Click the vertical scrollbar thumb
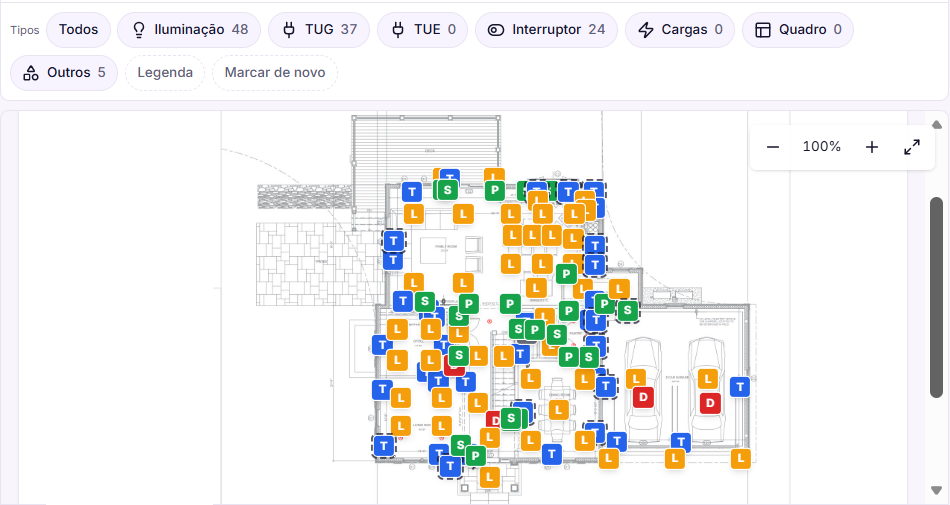This screenshot has height=505, width=950. (x=937, y=297)
